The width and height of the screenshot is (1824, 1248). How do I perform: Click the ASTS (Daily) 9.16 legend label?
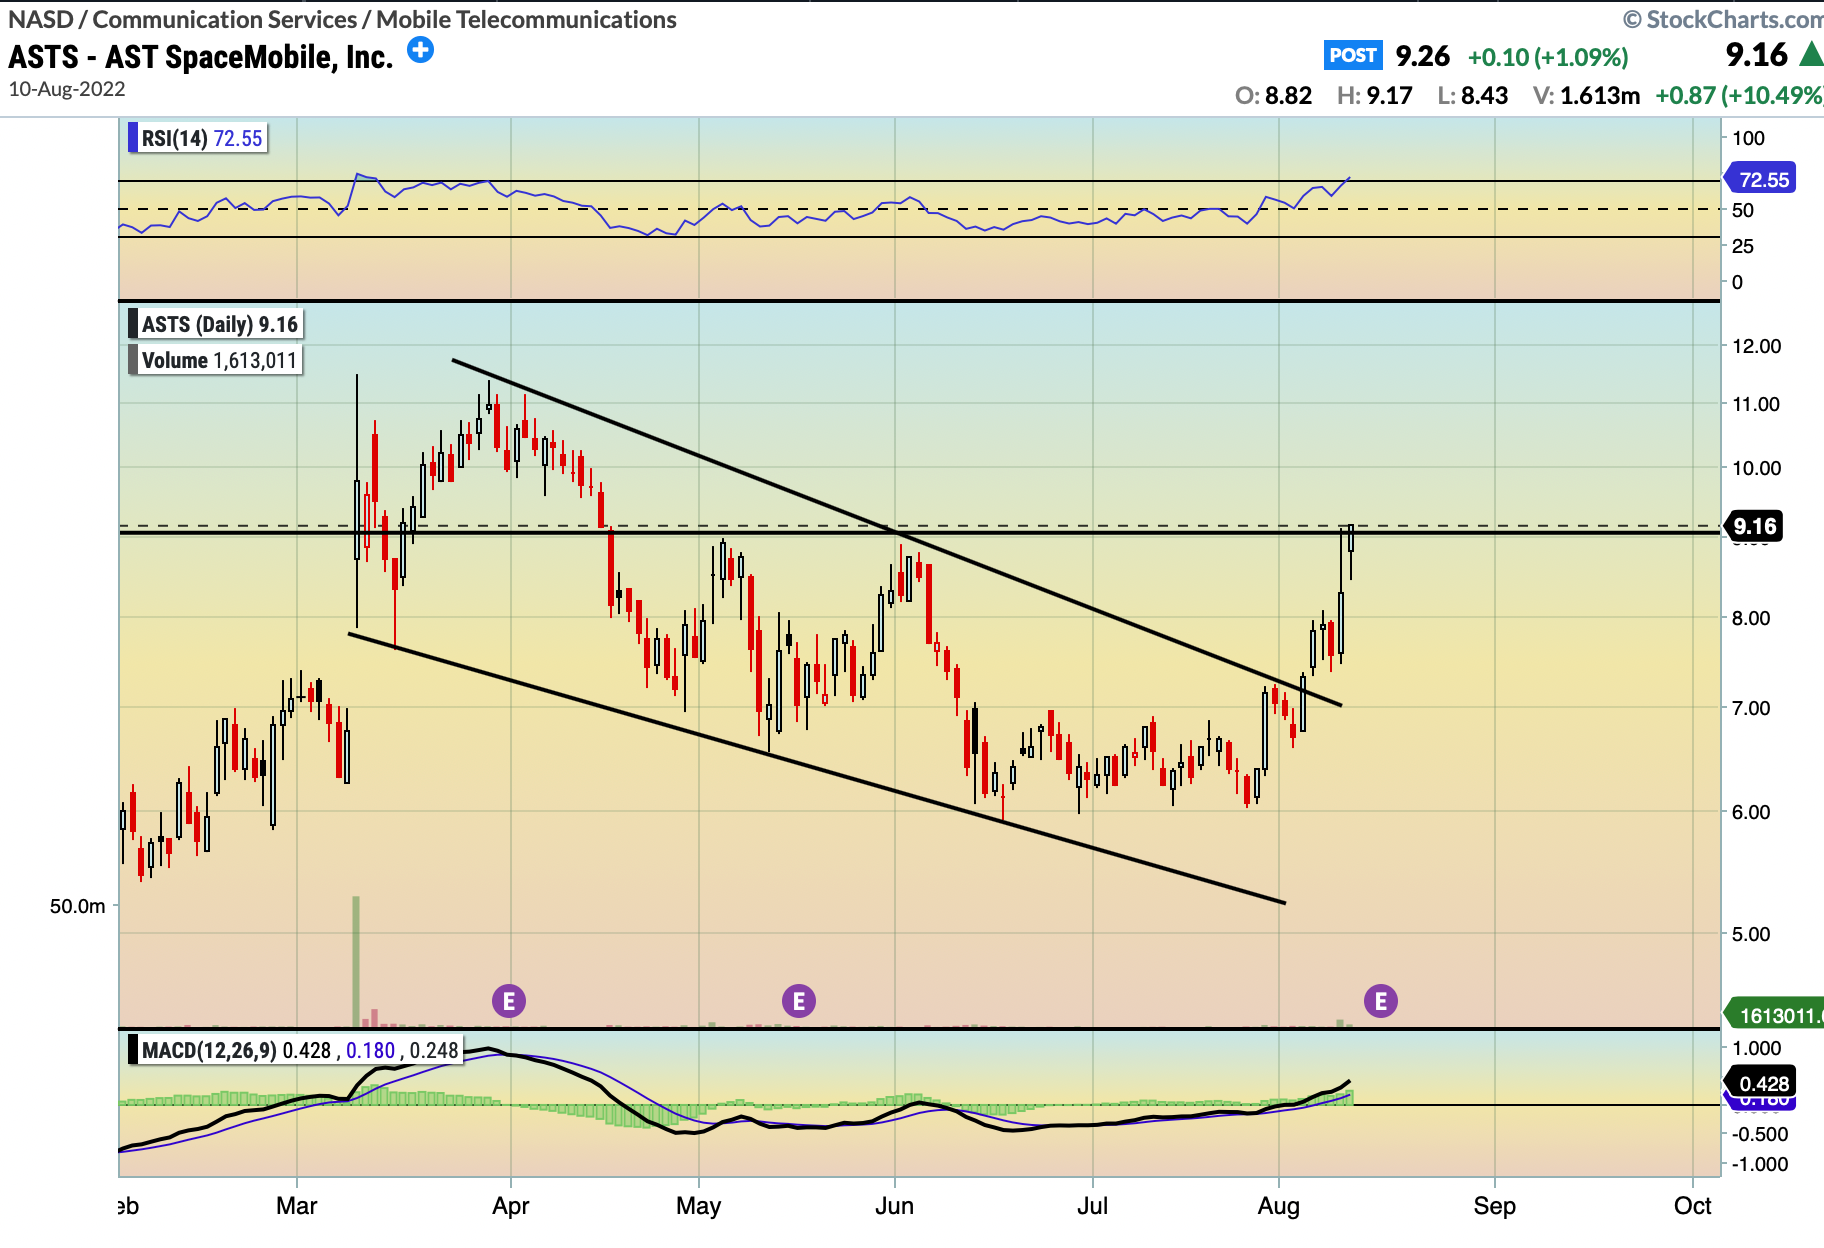217,324
